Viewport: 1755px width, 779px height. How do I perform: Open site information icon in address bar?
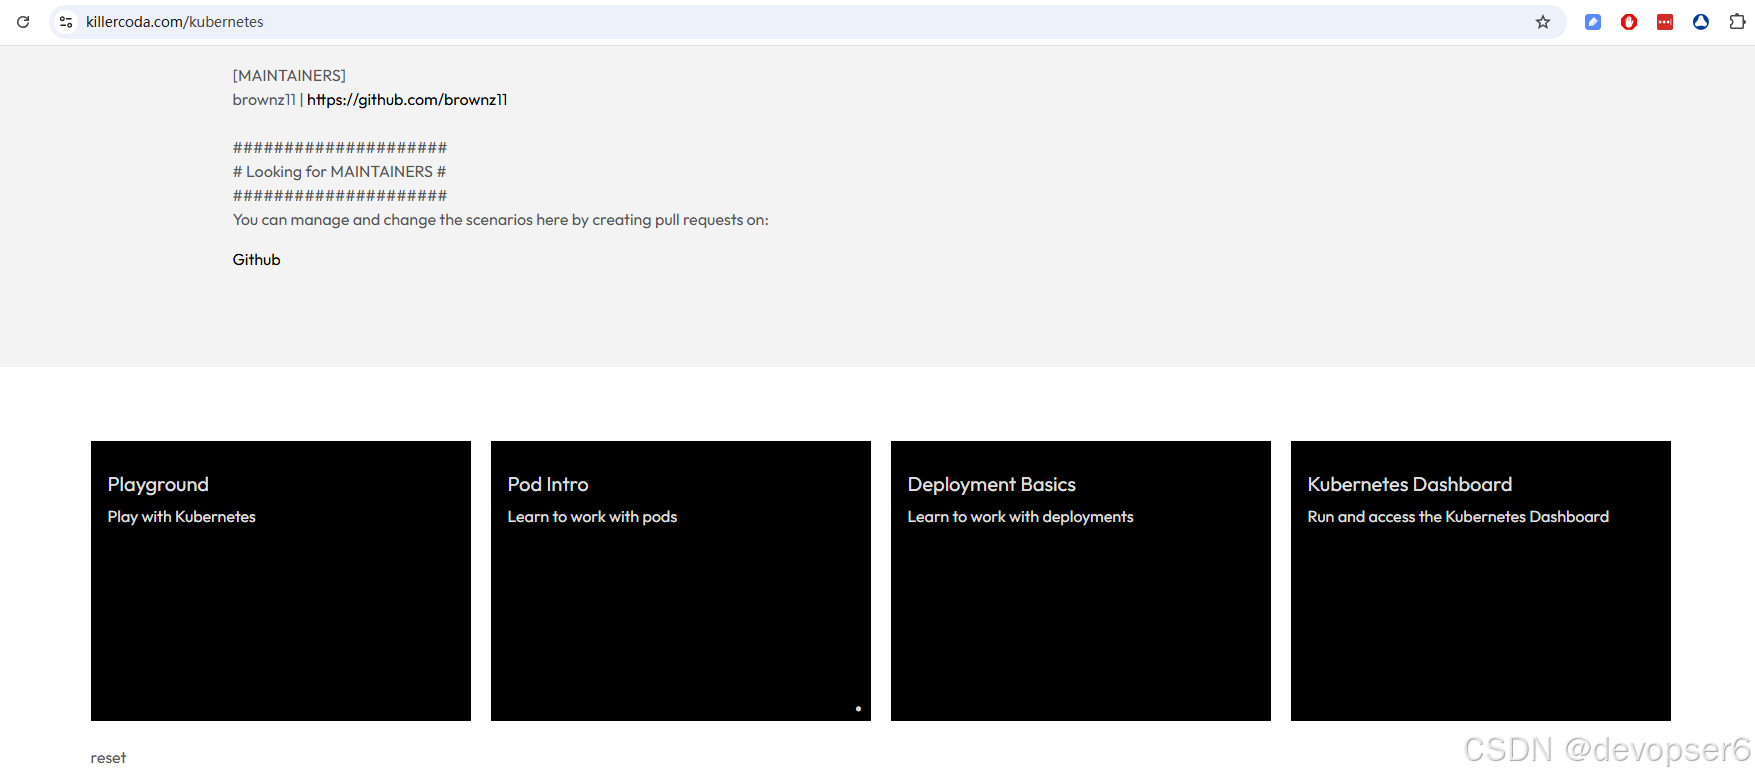point(66,22)
